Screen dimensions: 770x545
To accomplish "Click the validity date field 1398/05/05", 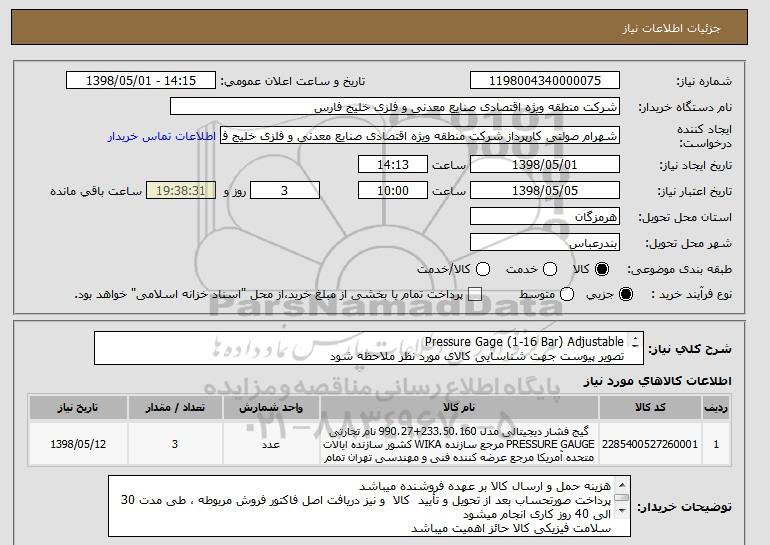I will click(x=545, y=191).
